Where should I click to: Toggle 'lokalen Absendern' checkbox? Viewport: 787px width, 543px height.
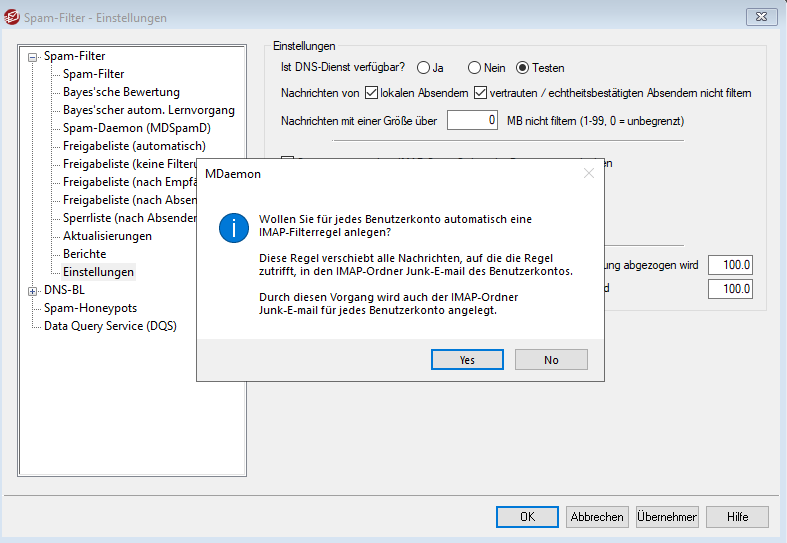(371, 93)
